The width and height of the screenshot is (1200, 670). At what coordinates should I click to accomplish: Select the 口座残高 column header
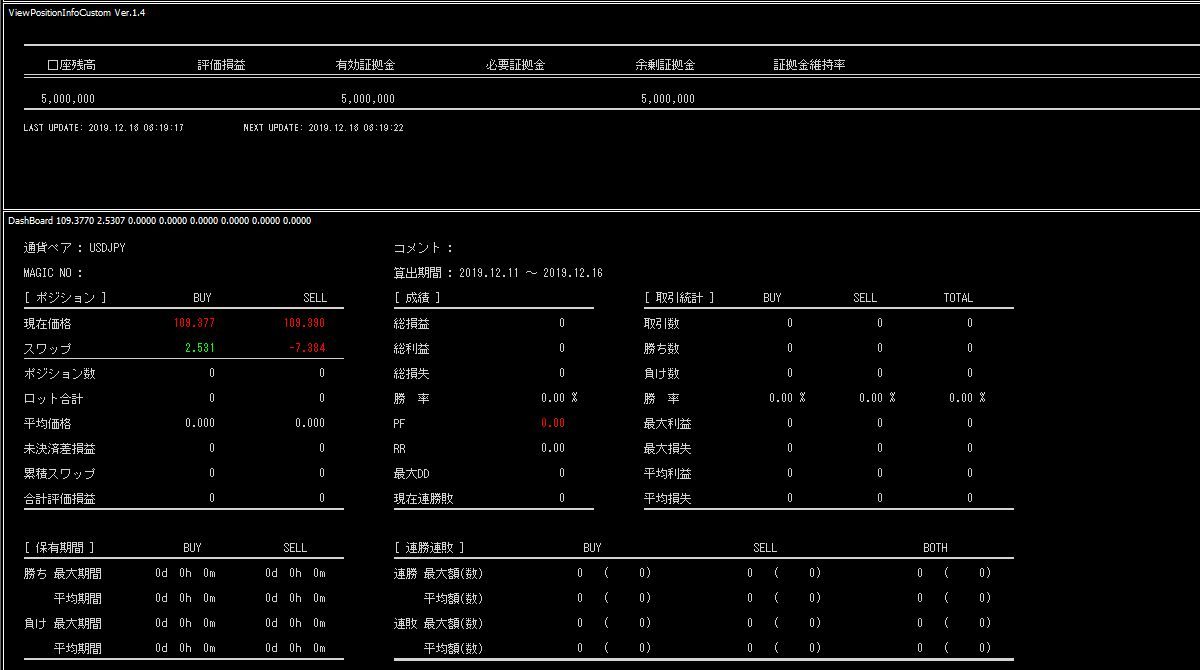coord(71,65)
